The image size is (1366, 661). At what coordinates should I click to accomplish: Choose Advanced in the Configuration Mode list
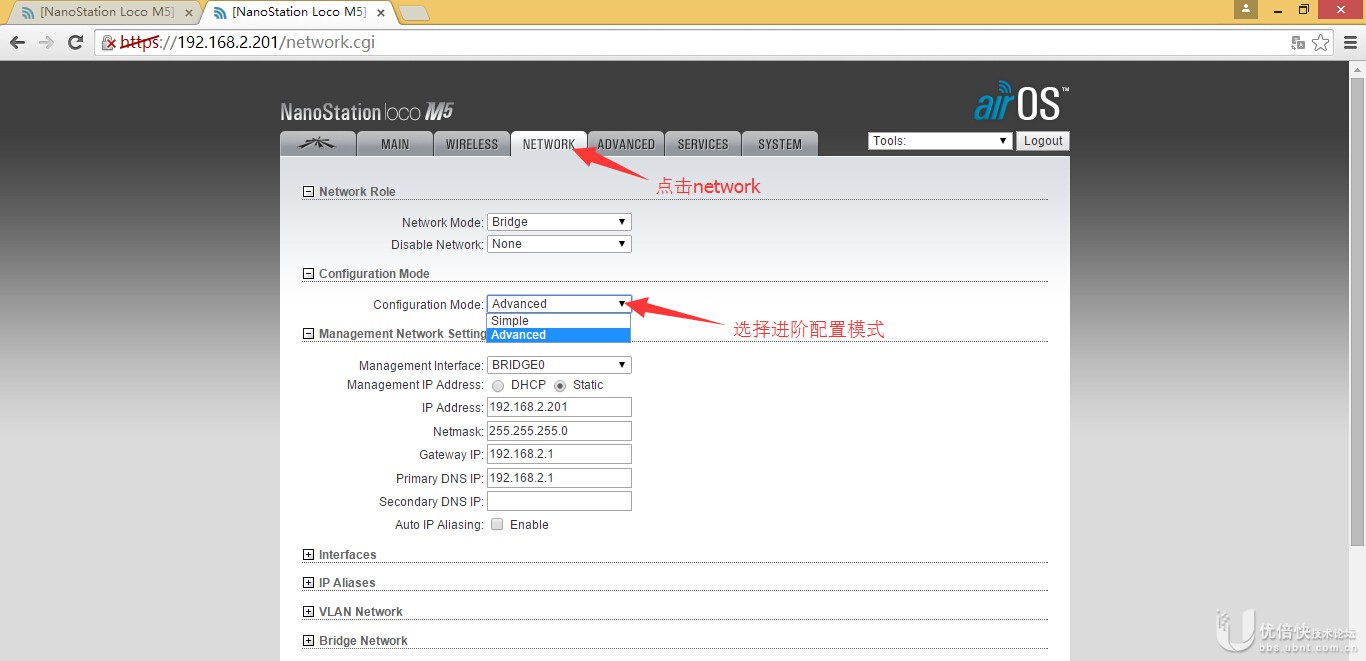[559, 335]
